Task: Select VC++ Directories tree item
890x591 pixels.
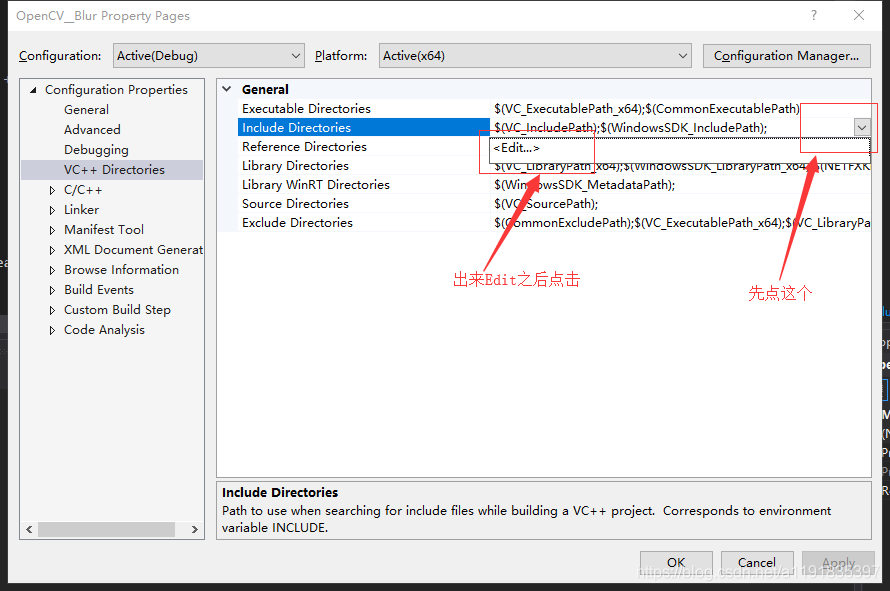Action: (112, 170)
